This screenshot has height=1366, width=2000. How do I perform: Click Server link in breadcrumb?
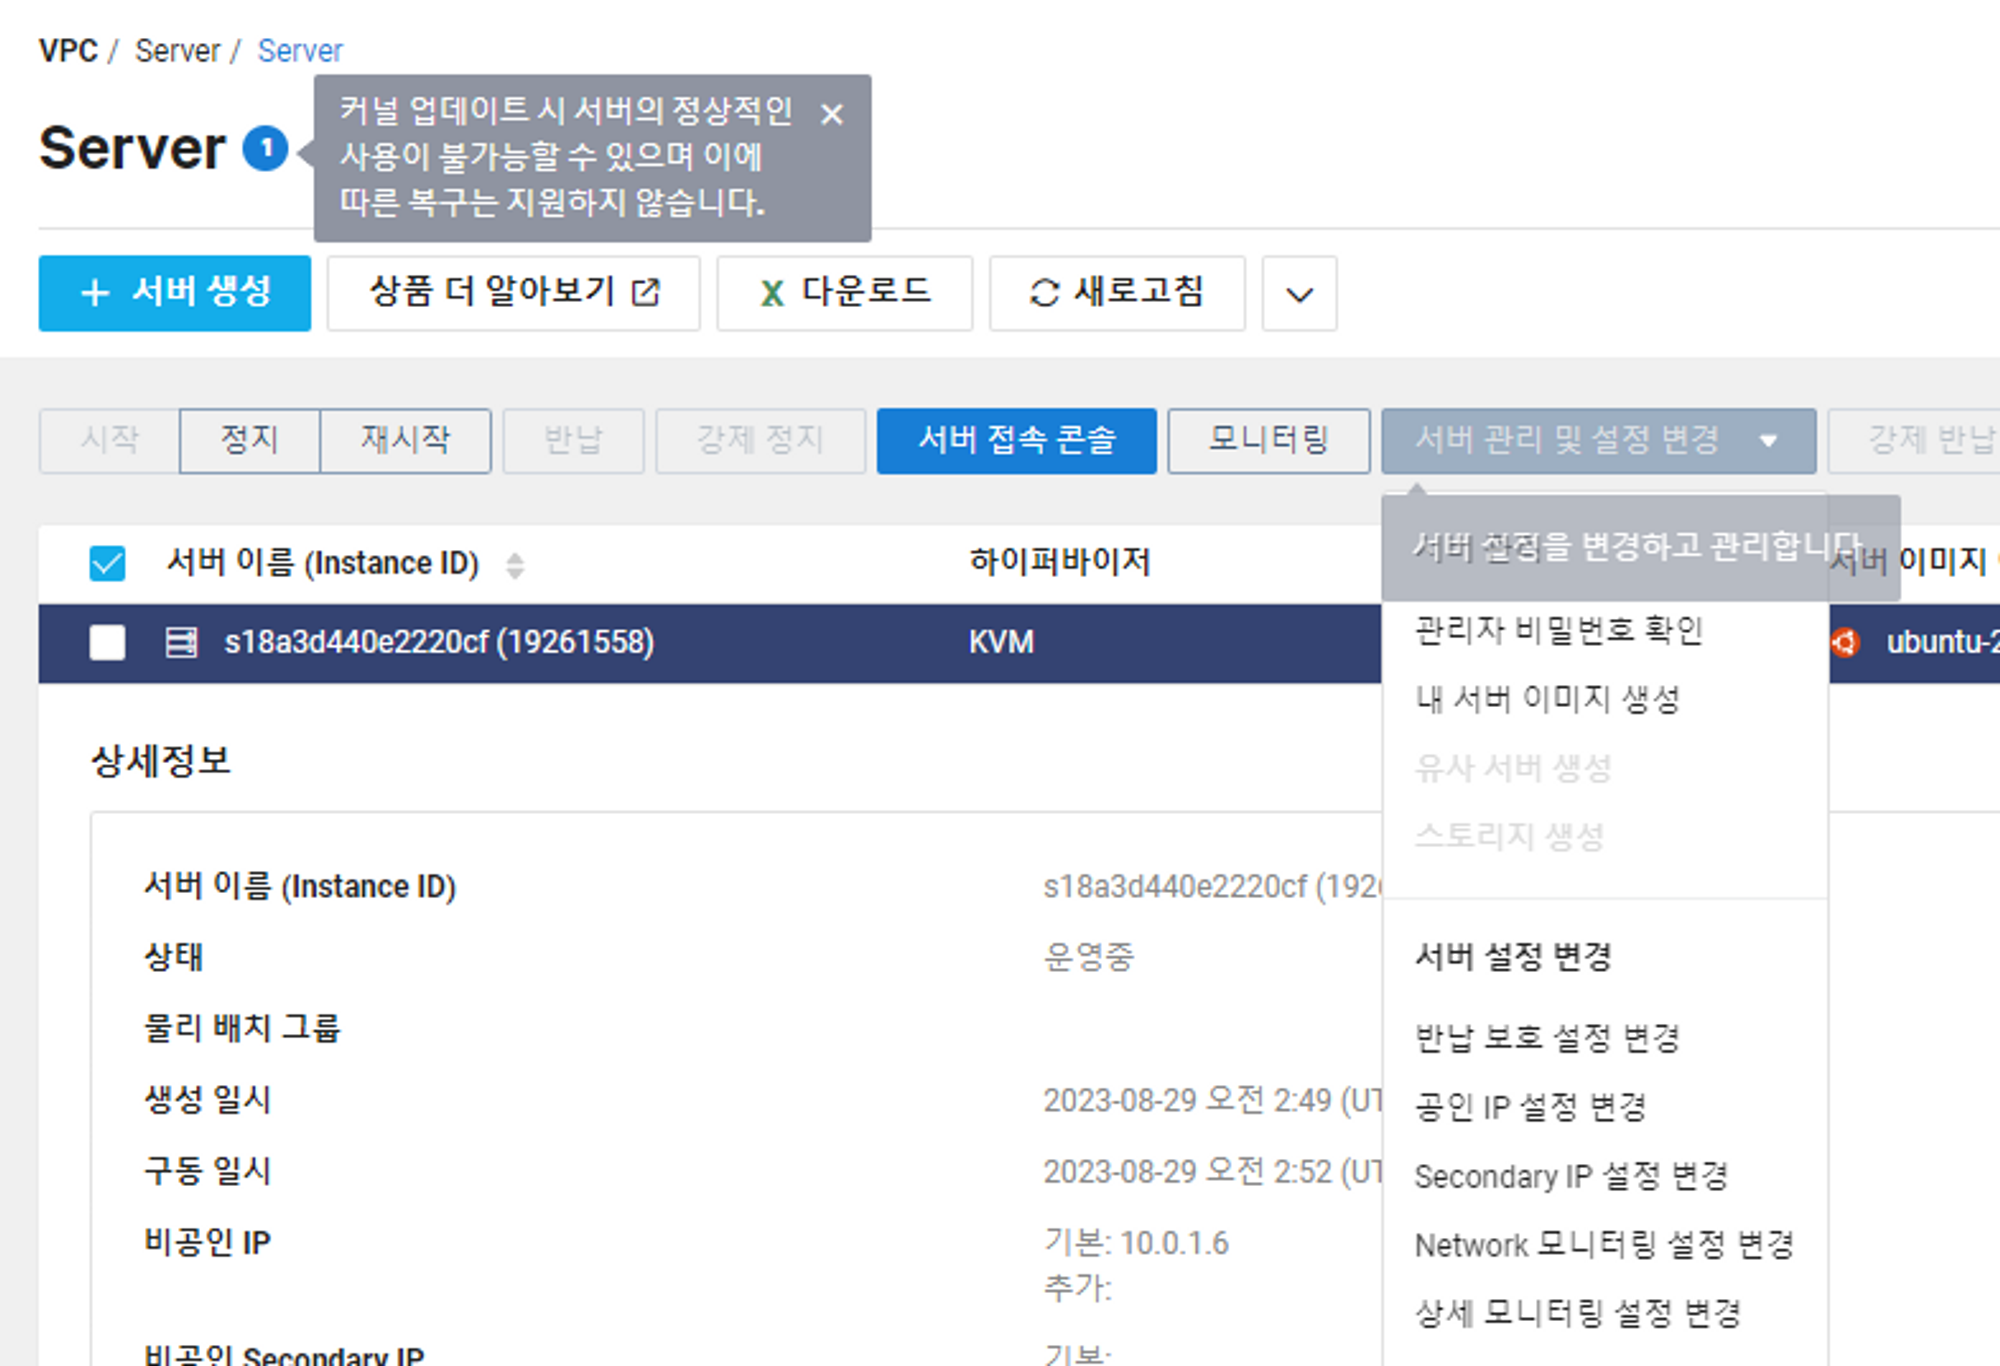pos(177,50)
